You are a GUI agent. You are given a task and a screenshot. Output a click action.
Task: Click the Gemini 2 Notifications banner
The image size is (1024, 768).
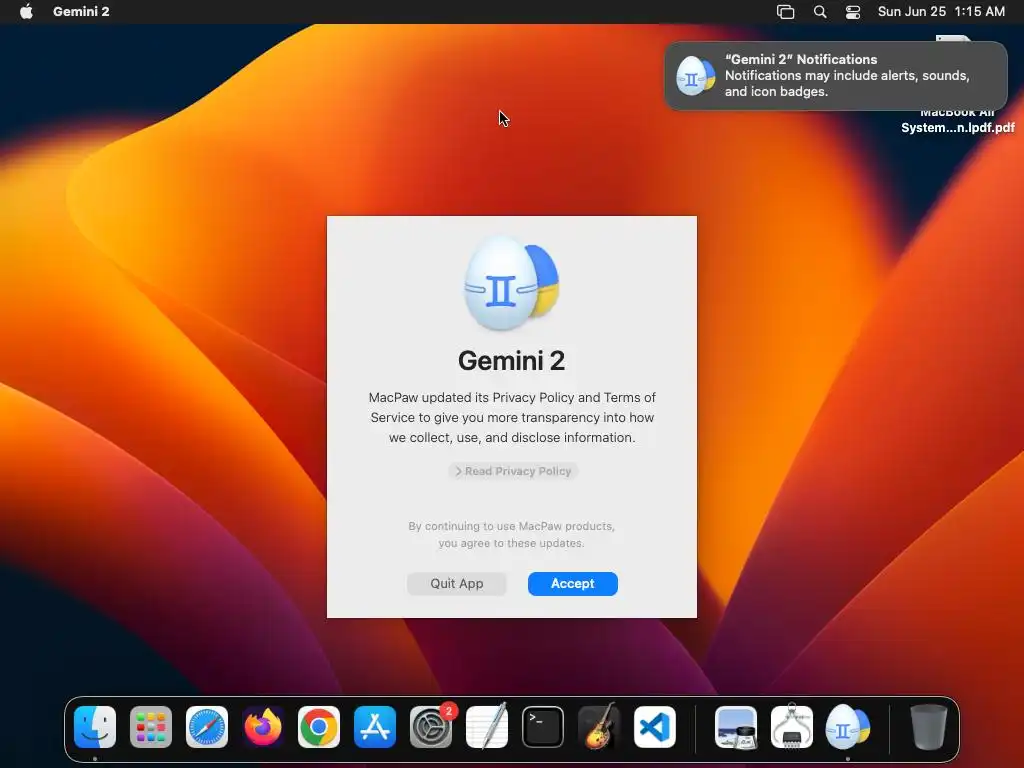835,76
